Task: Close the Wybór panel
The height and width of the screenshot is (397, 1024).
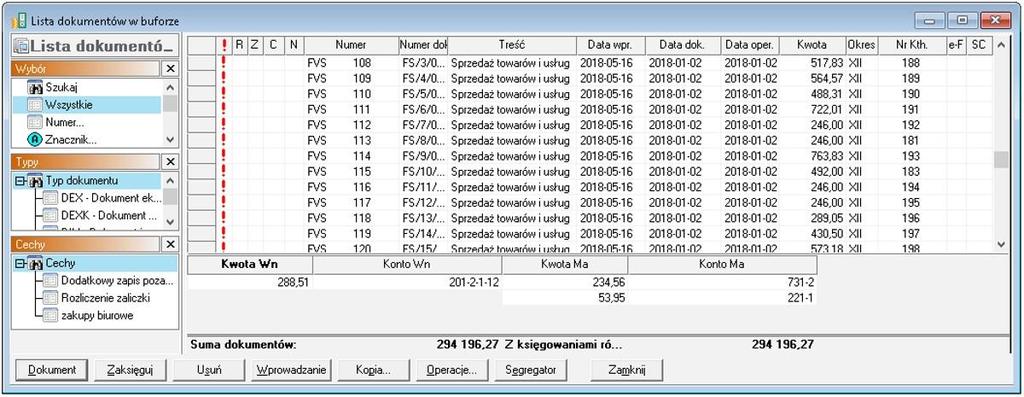Action: (x=169, y=69)
